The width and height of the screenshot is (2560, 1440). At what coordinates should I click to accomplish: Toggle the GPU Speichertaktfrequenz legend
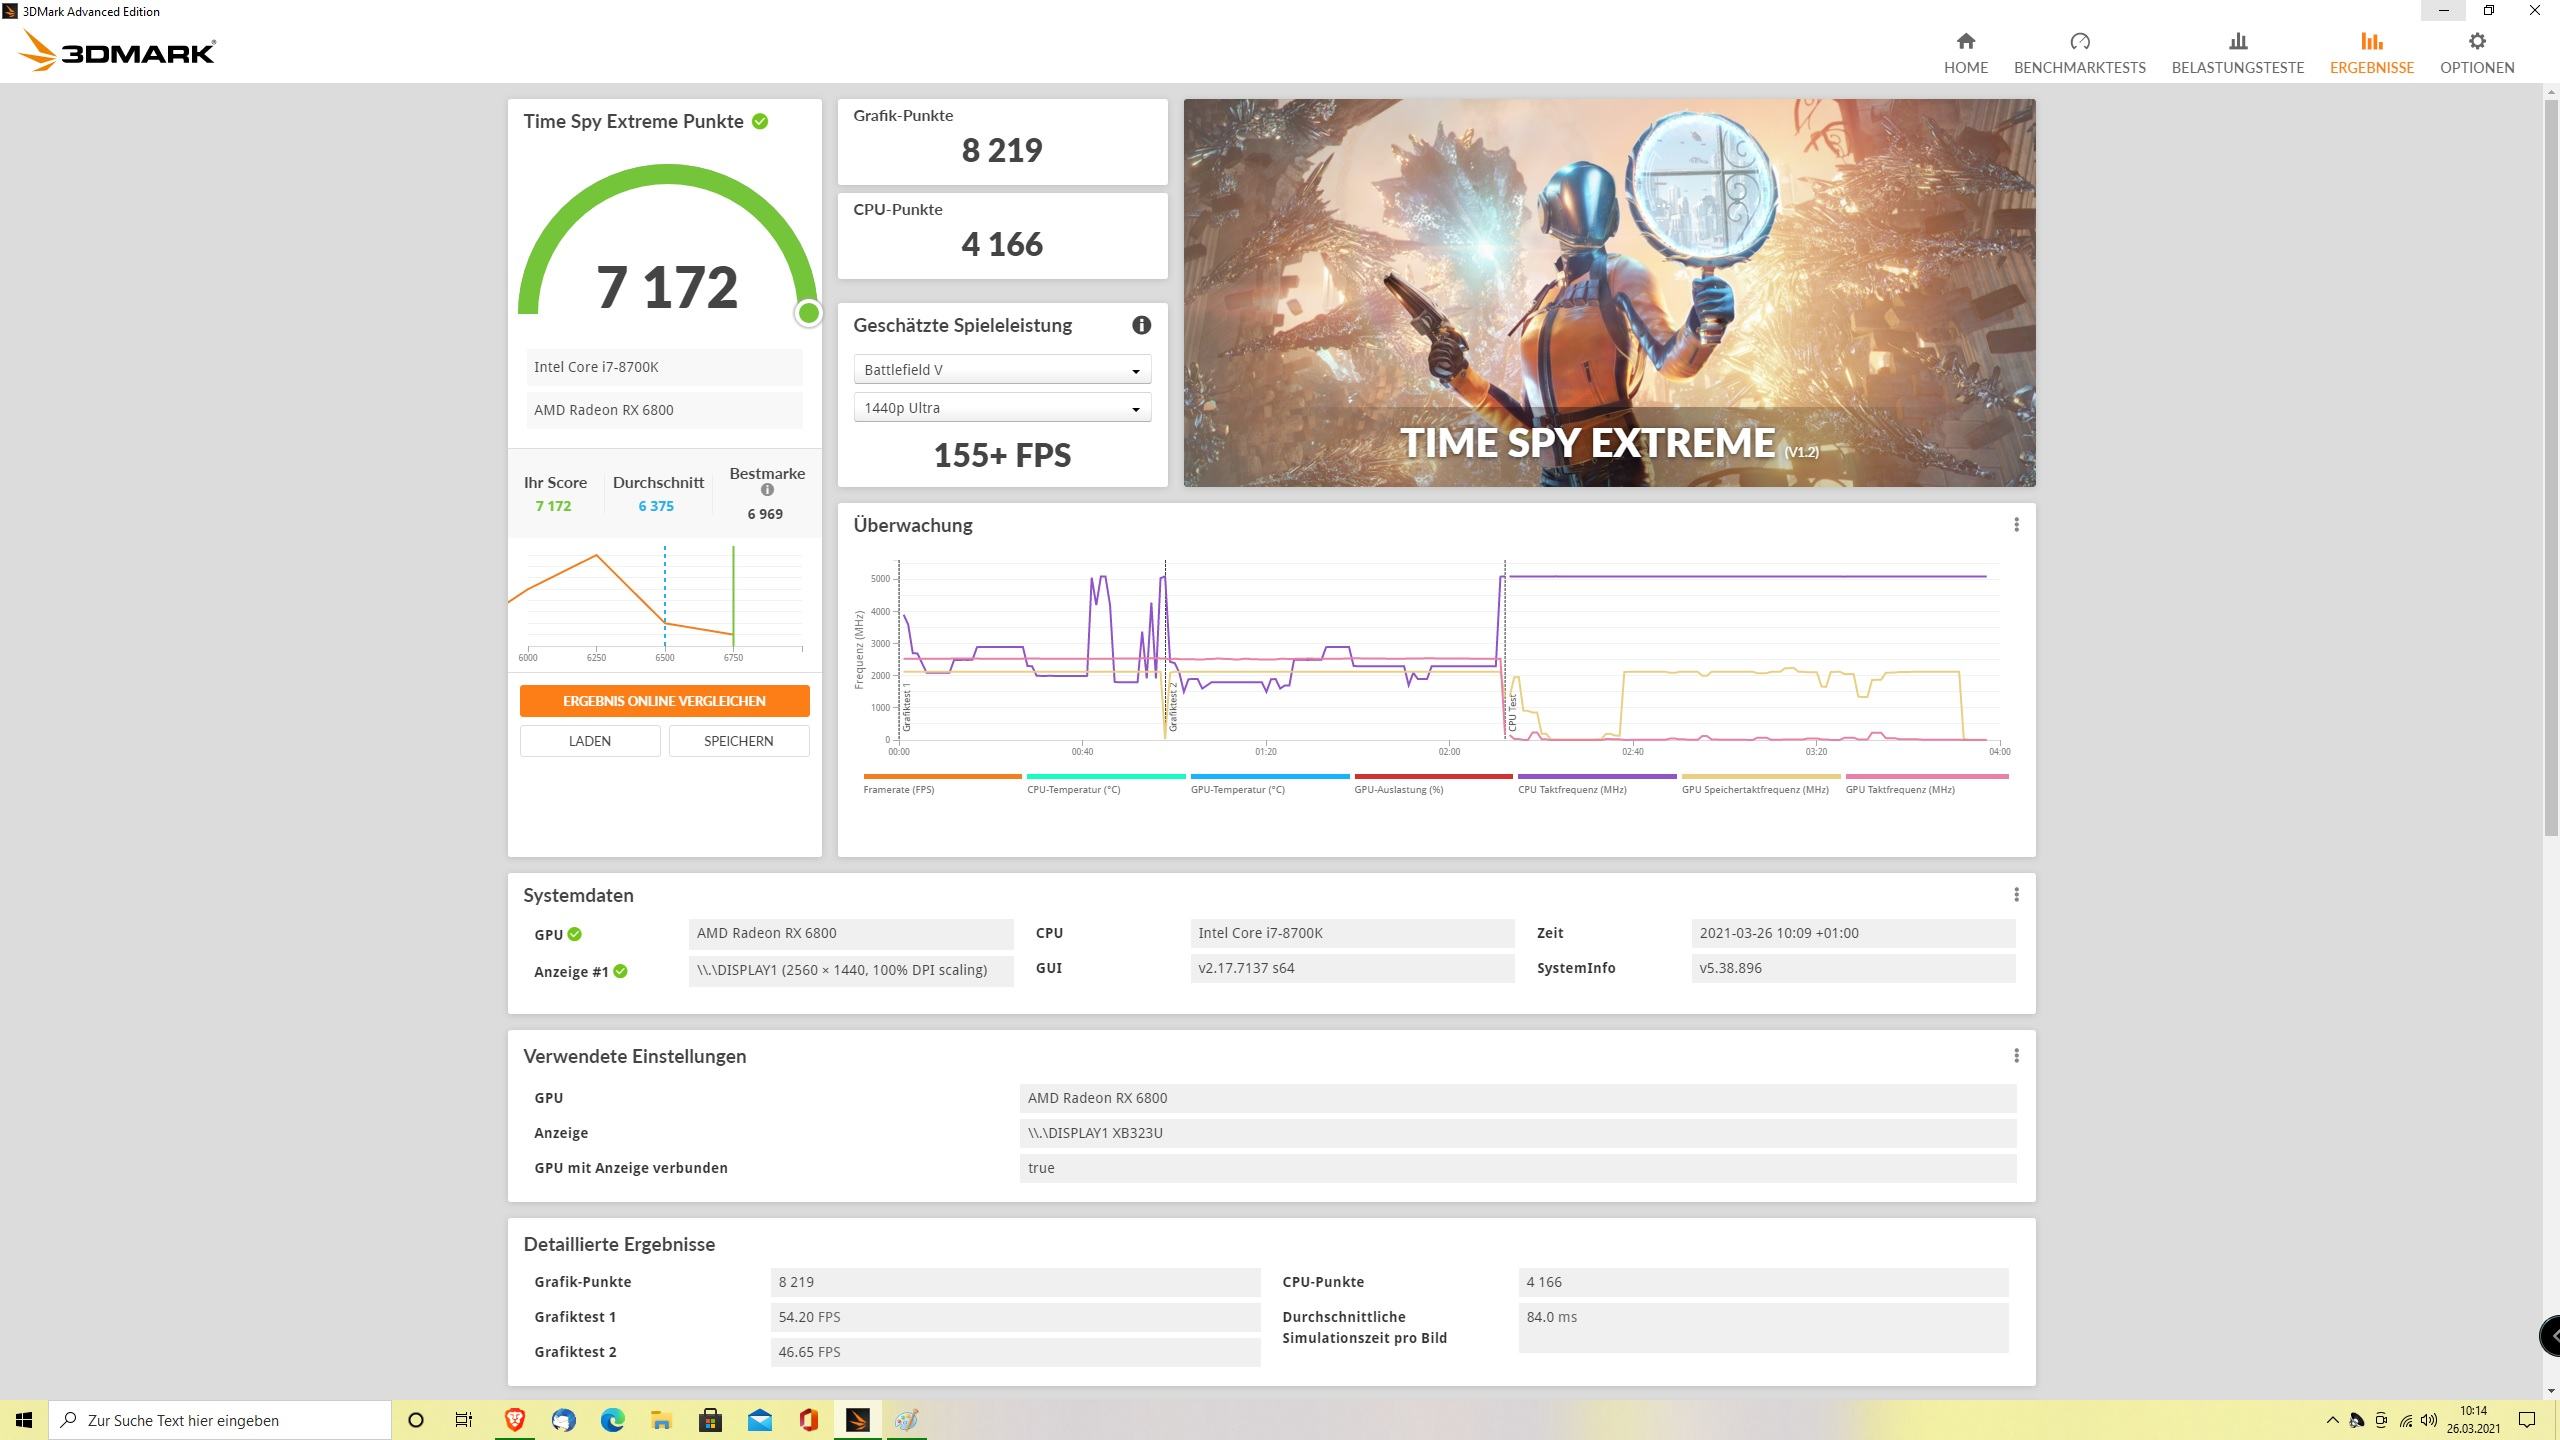(x=1760, y=784)
